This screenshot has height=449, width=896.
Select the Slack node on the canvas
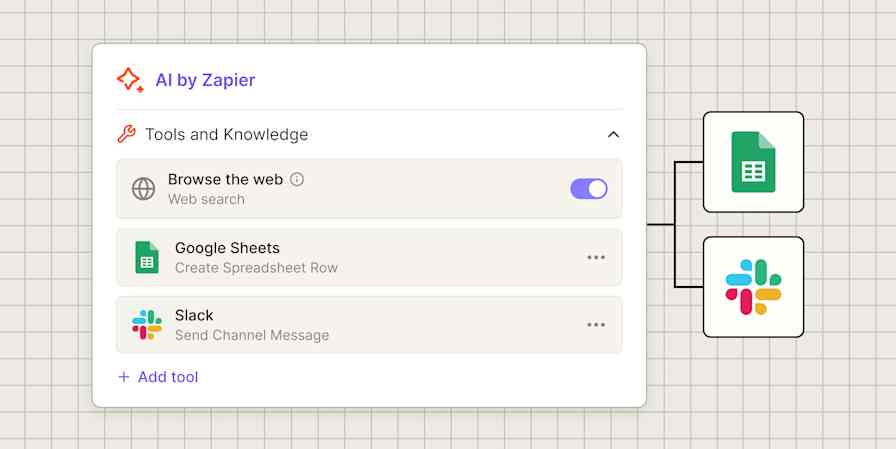tap(753, 287)
